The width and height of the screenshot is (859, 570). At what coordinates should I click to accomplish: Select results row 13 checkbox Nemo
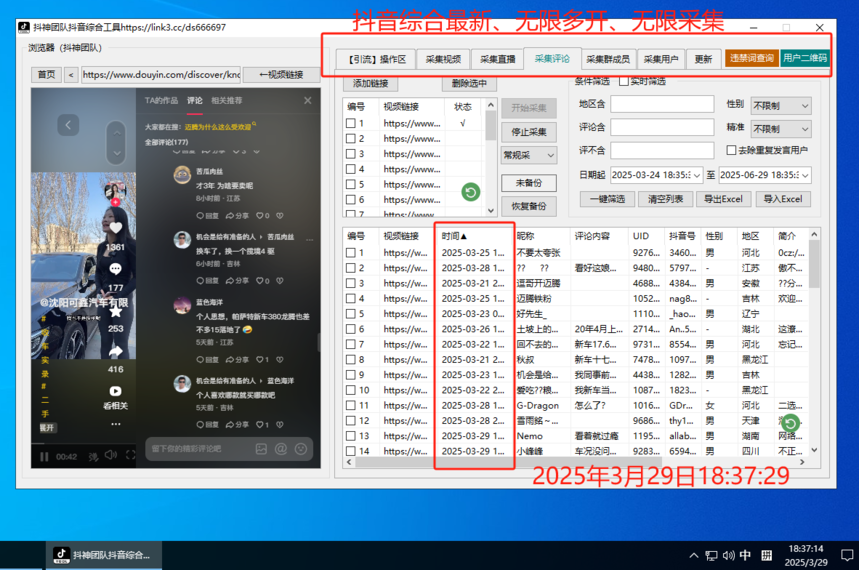tap(351, 436)
